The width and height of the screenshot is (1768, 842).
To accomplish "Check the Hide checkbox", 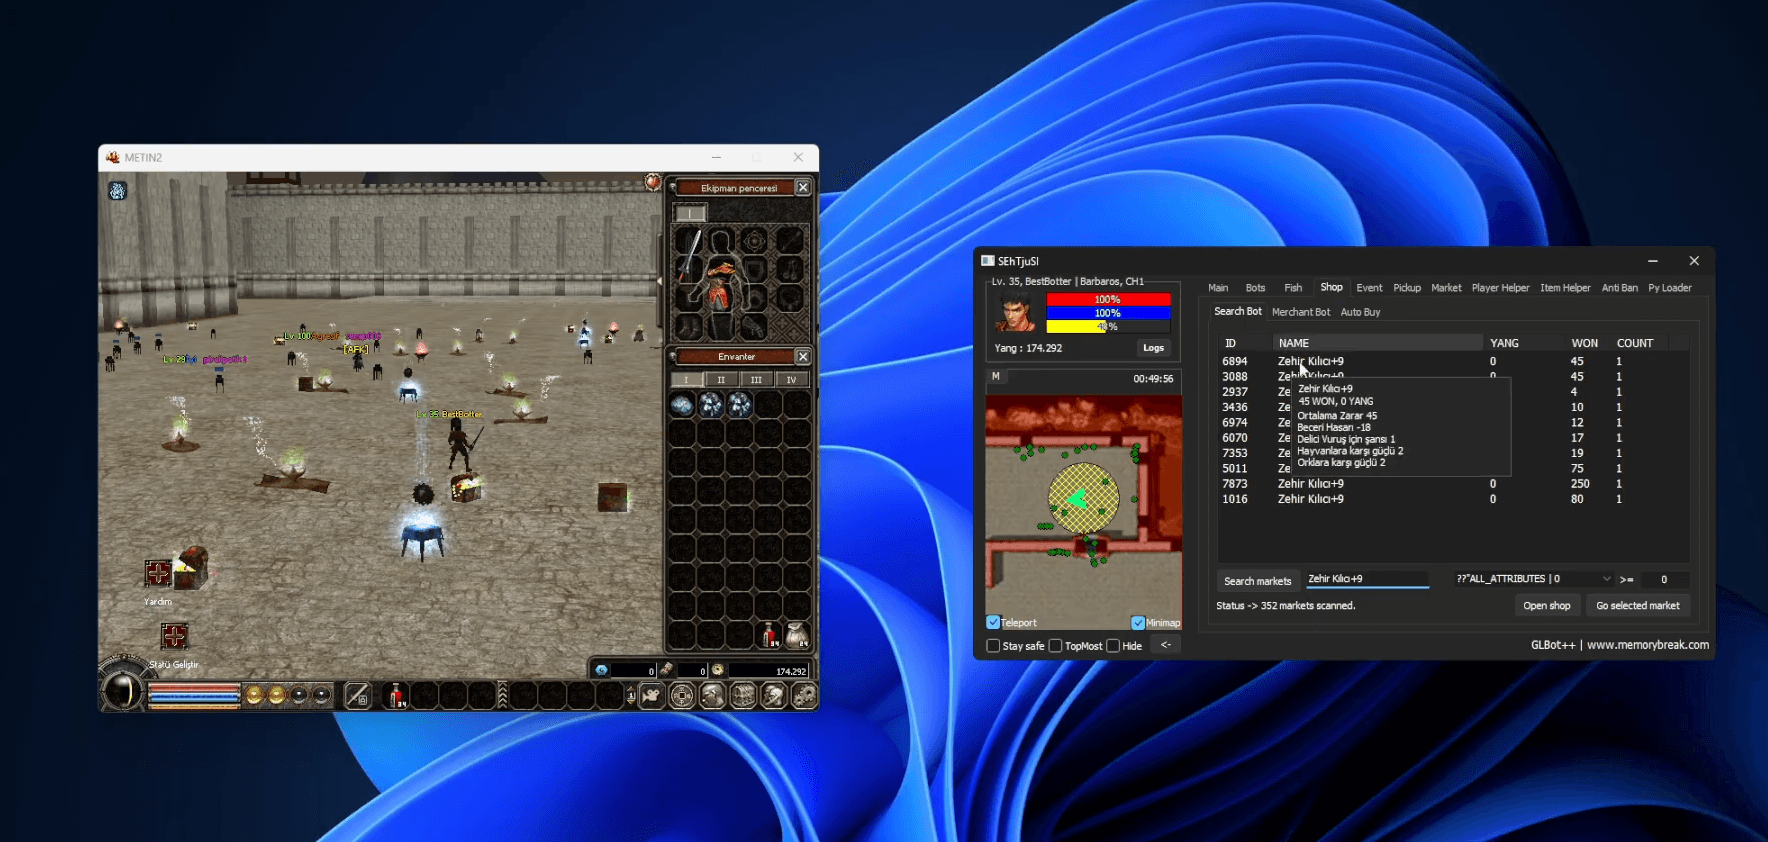I will (1113, 646).
